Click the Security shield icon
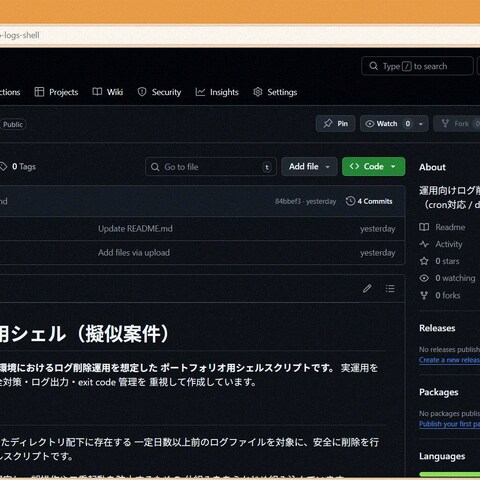The width and height of the screenshot is (480, 480). click(142, 92)
